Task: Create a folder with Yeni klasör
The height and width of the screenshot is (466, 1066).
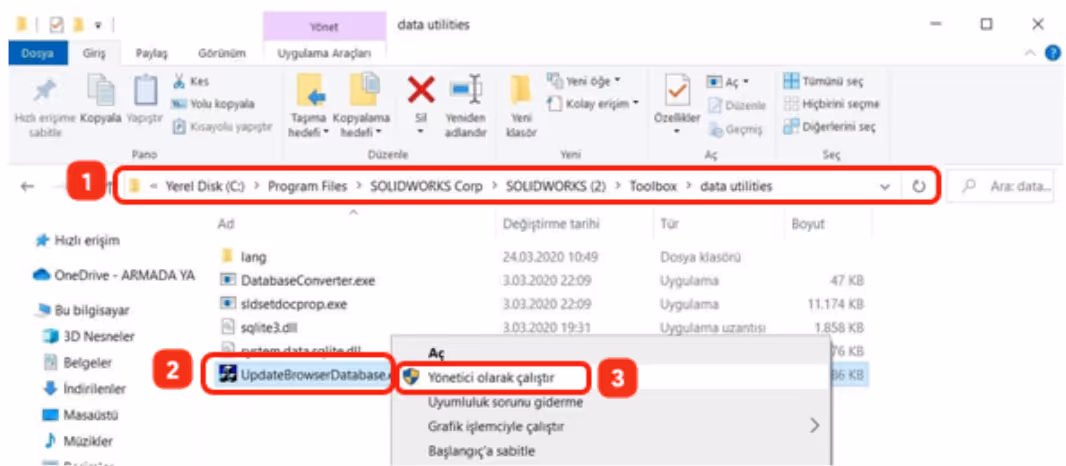Action: click(521, 105)
